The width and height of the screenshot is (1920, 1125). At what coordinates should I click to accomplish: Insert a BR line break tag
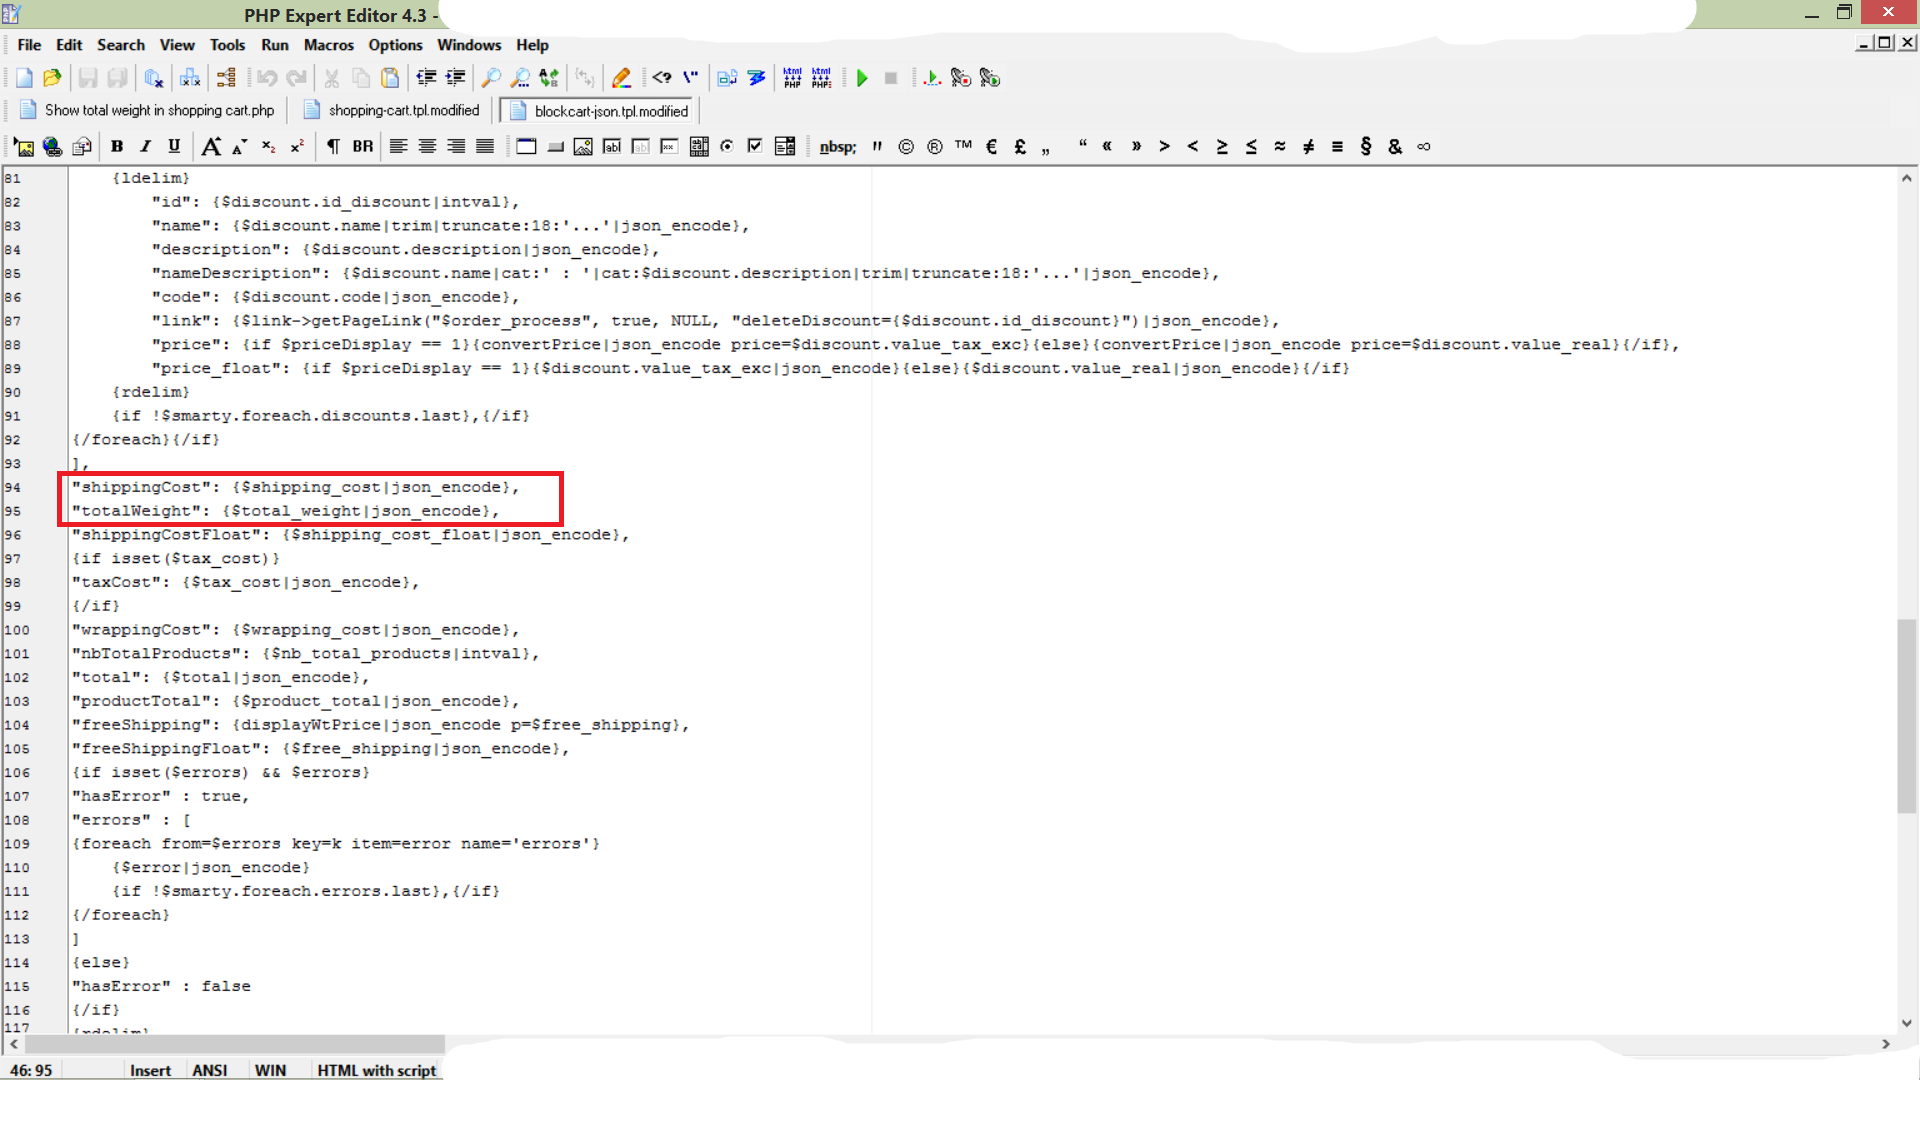[x=362, y=147]
